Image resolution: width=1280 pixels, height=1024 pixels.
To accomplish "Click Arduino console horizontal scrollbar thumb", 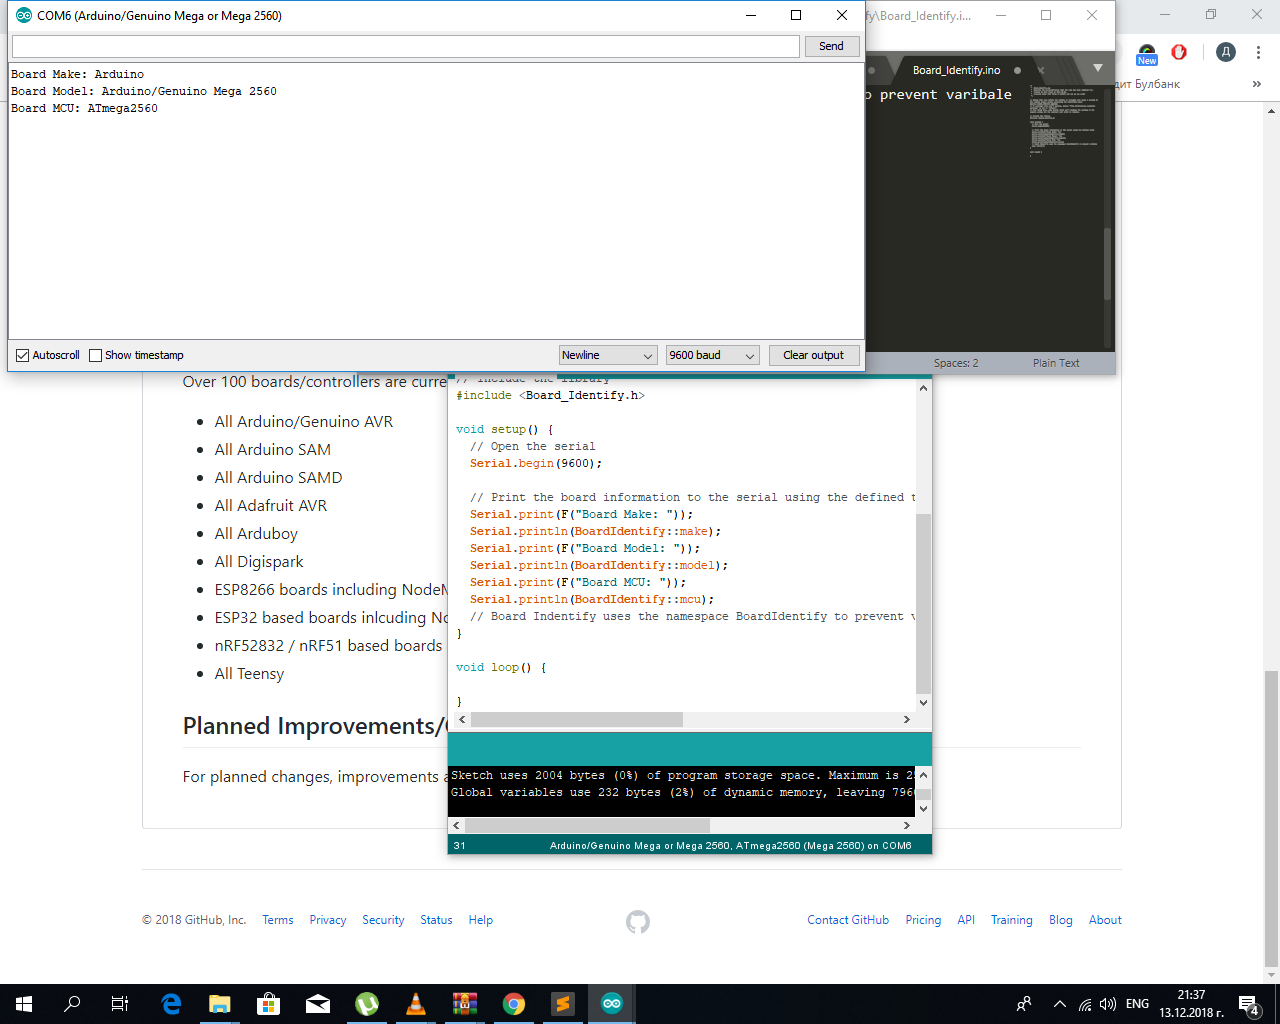I will coord(587,825).
